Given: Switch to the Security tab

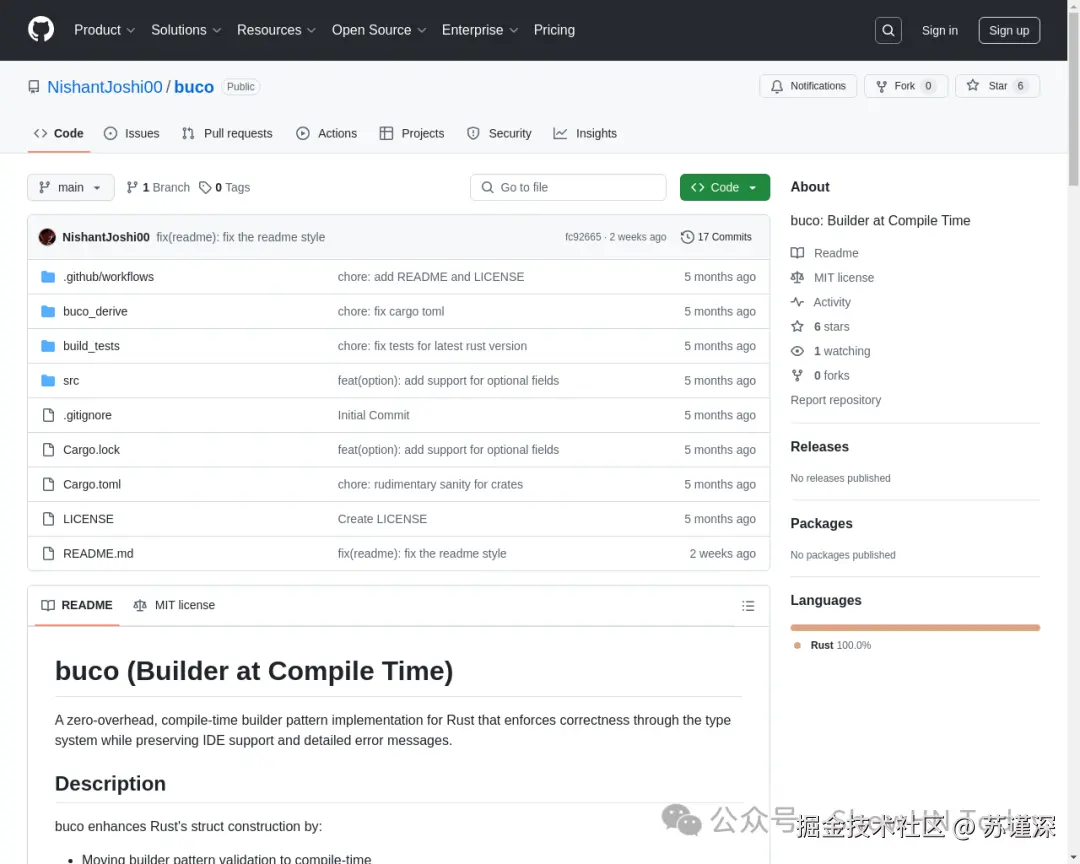Looking at the screenshot, I should click(x=499, y=133).
